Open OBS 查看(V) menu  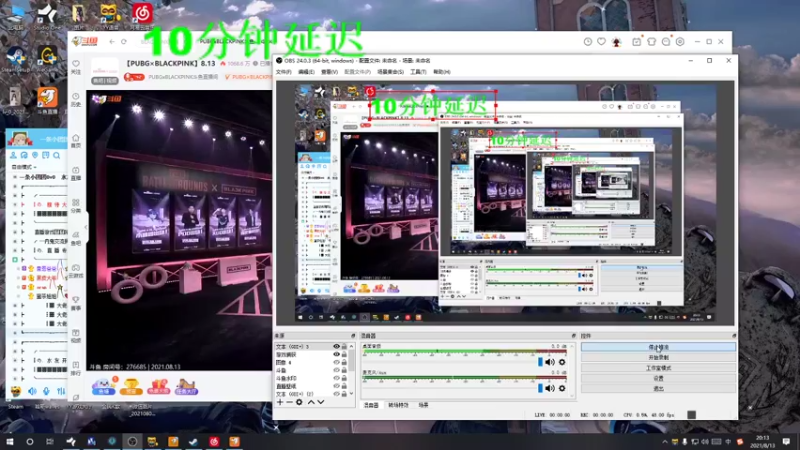329,72
